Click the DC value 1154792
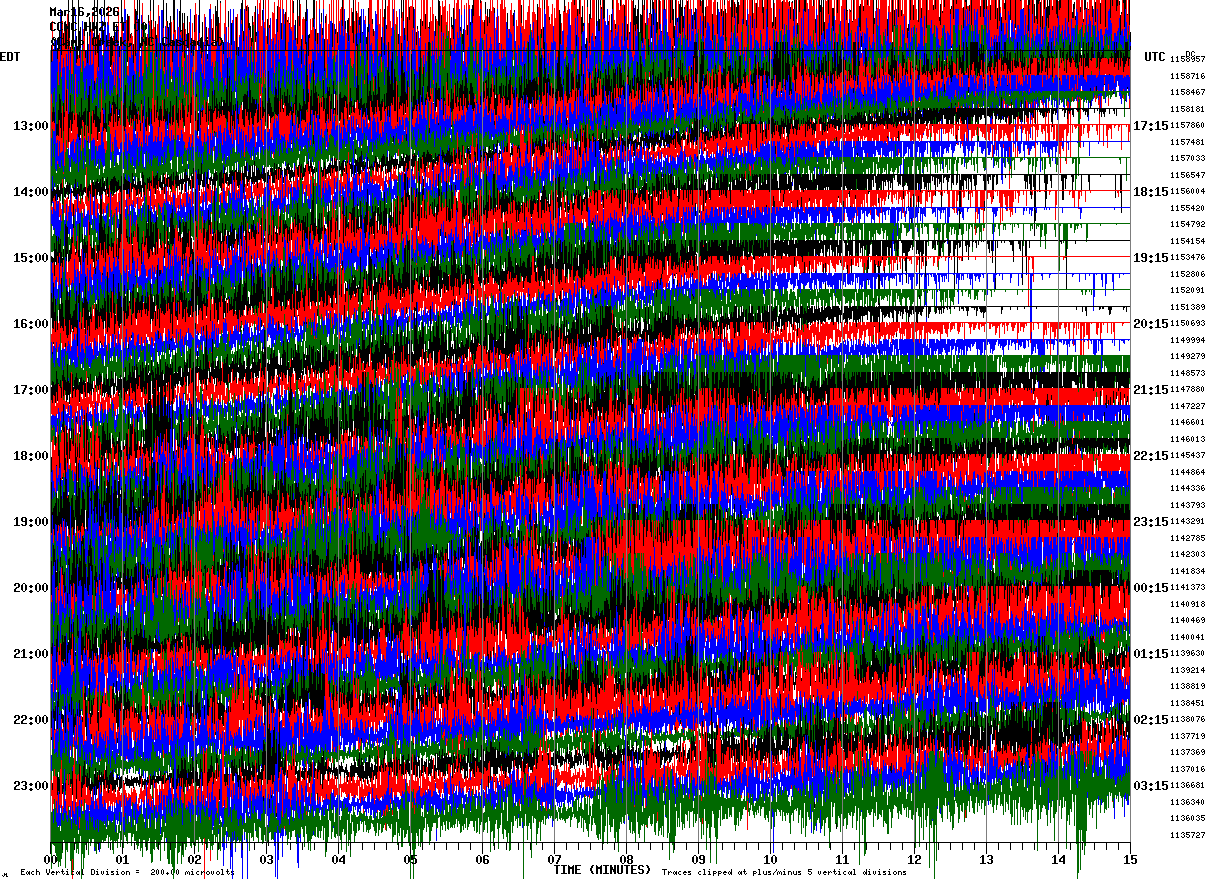Viewport: 1210px width, 886px height. 1187,225
